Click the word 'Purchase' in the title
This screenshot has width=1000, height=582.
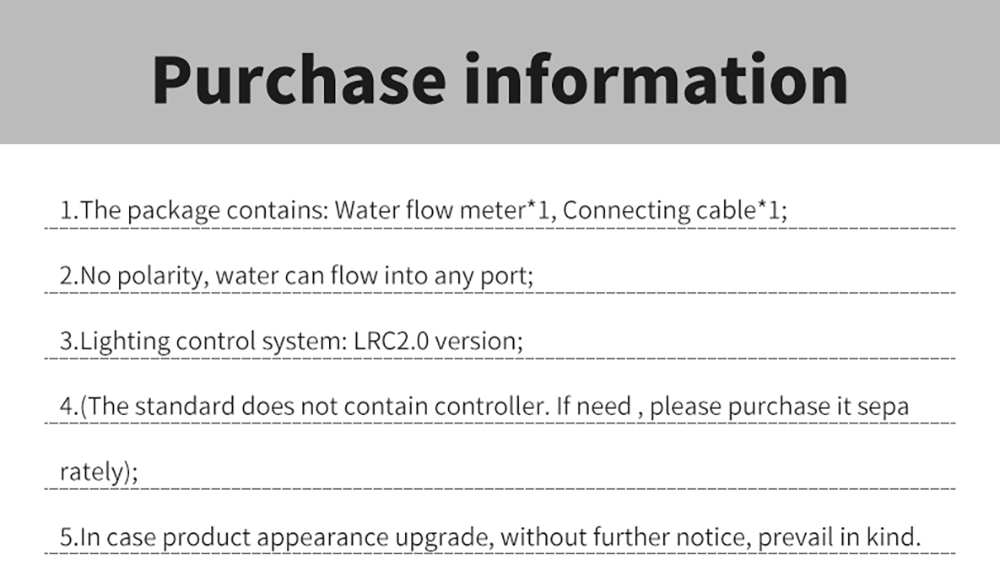[x=298, y=80]
